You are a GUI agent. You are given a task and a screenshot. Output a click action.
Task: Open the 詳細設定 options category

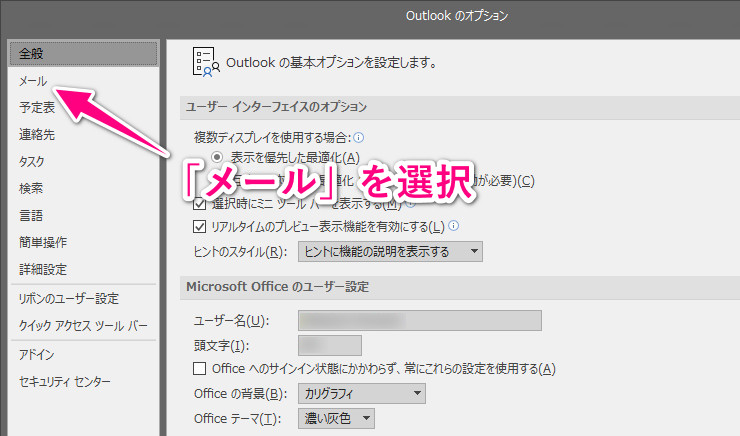pyautogui.click(x=43, y=269)
